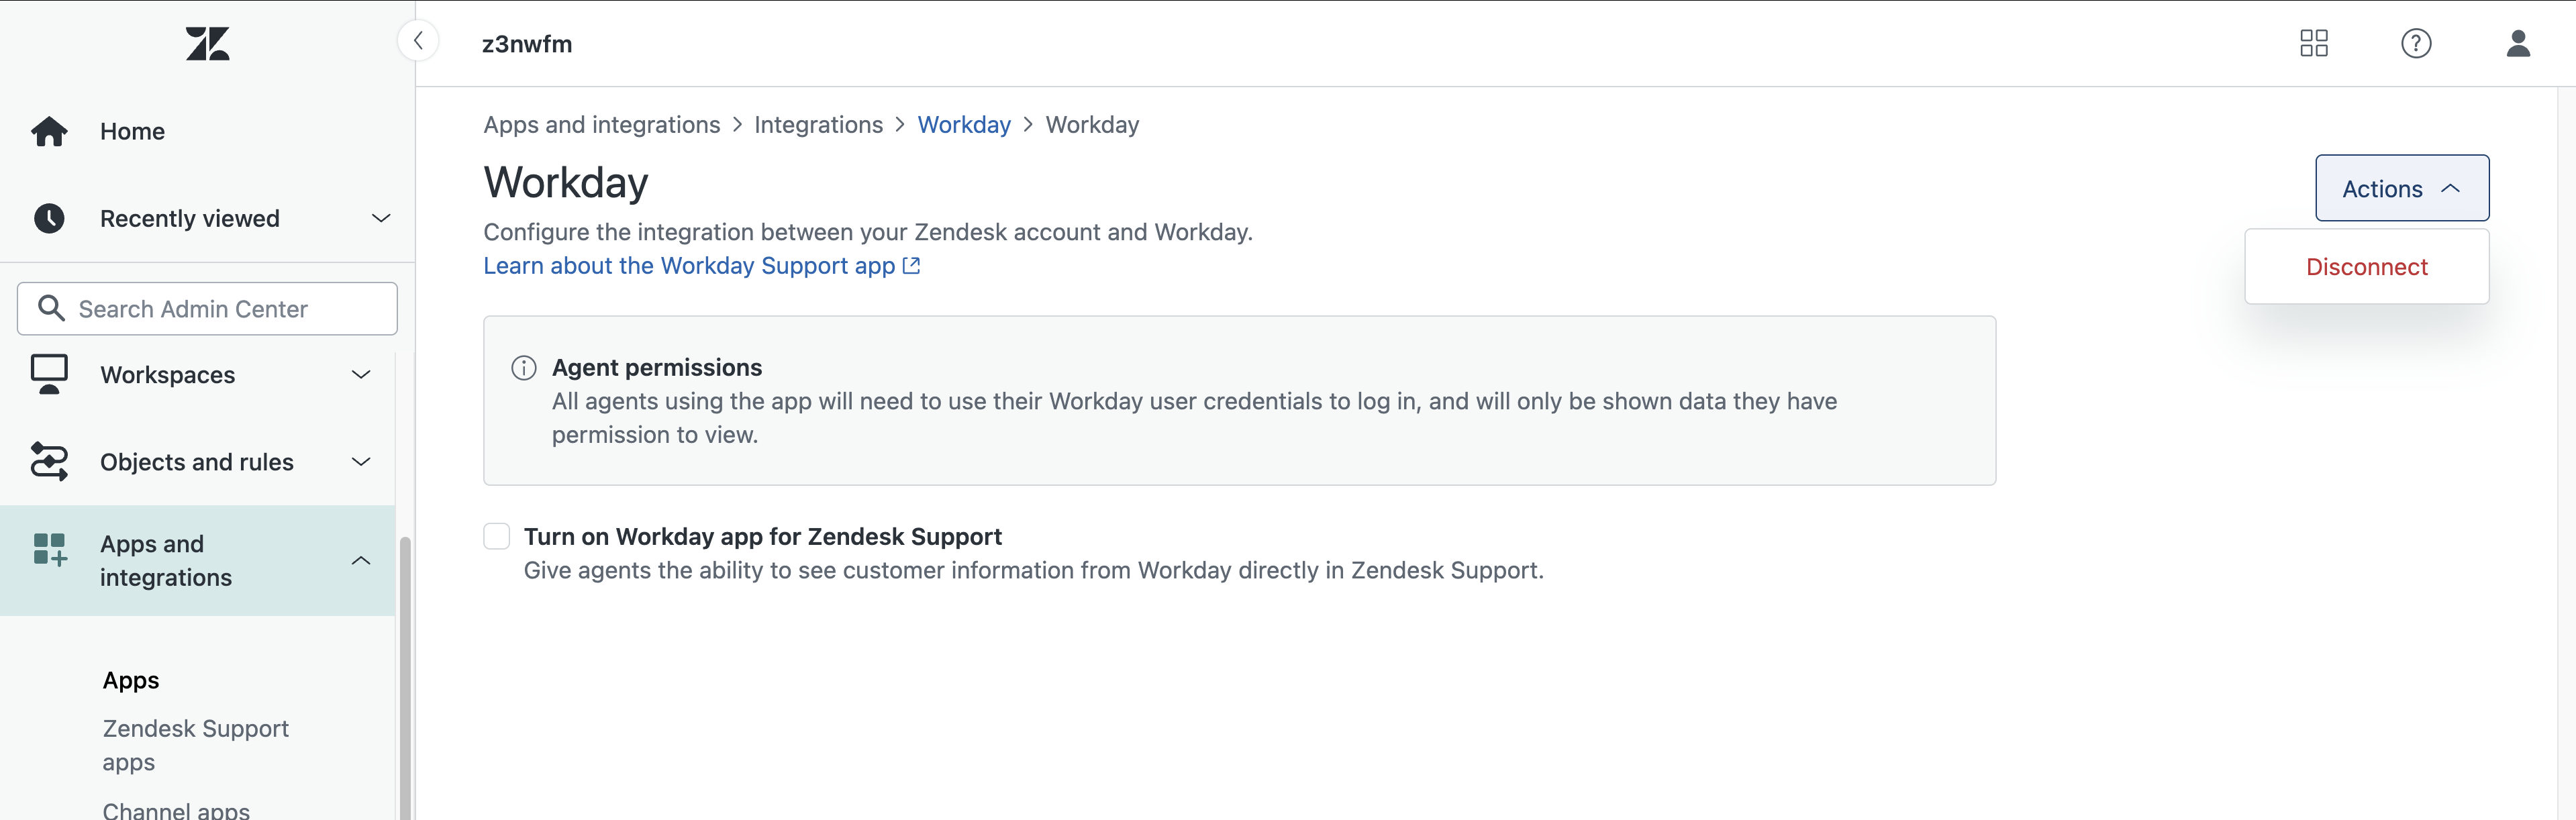Click the external link icon after Workday Support app
This screenshot has height=820, width=2576.
pos(911,265)
